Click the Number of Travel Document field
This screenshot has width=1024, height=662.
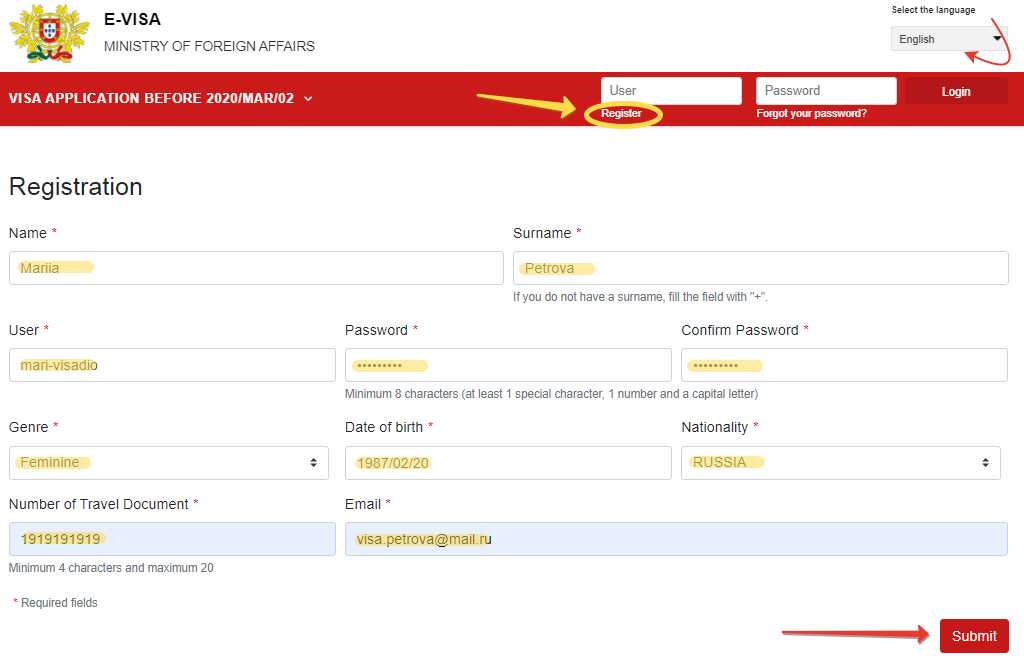pyautogui.click(x=172, y=539)
